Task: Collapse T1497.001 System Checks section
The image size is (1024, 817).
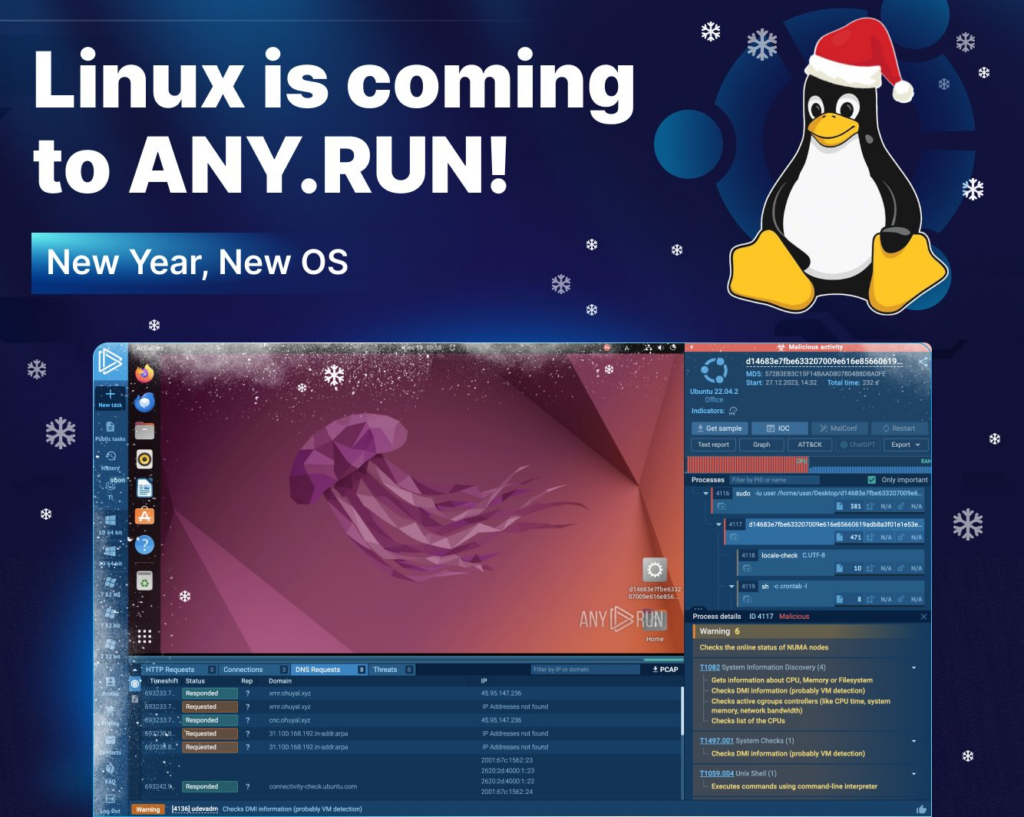Action: 914,741
